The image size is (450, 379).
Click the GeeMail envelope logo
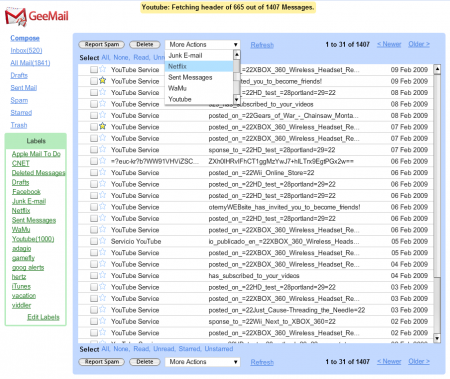click(x=16, y=17)
